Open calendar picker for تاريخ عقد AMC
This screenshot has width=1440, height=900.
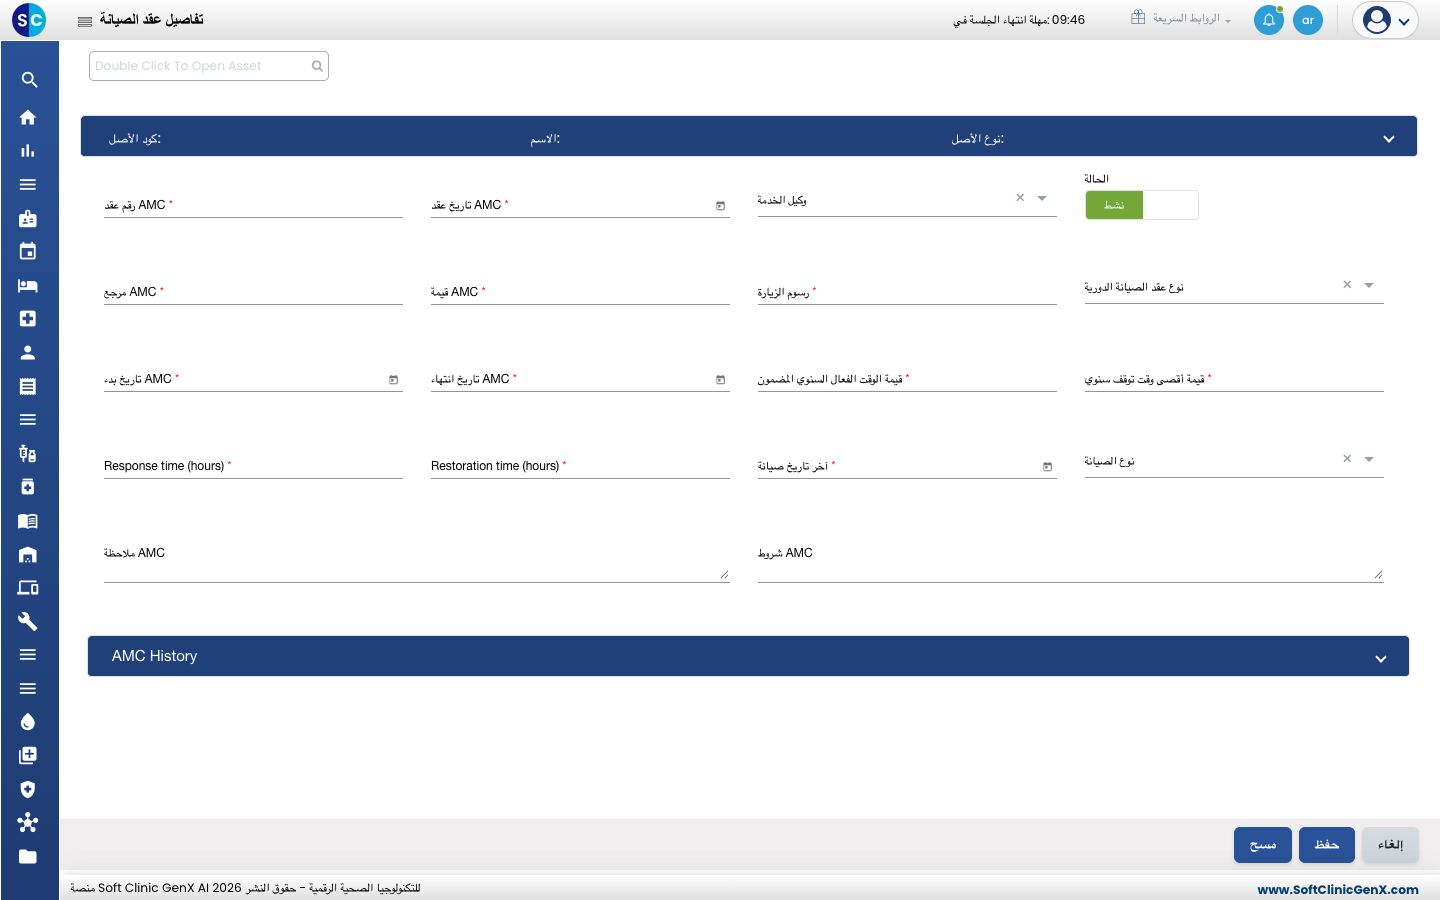point(720,206)
